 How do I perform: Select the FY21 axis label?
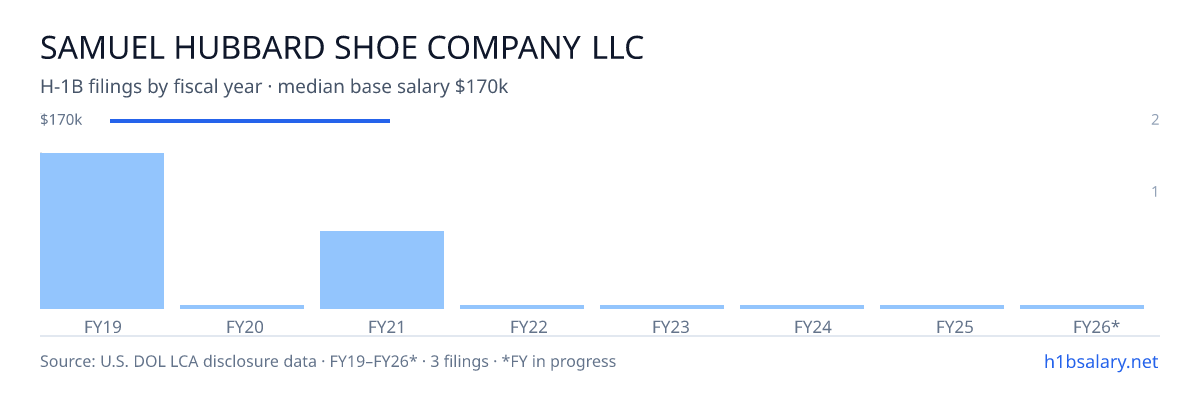(x=382, y=327)
